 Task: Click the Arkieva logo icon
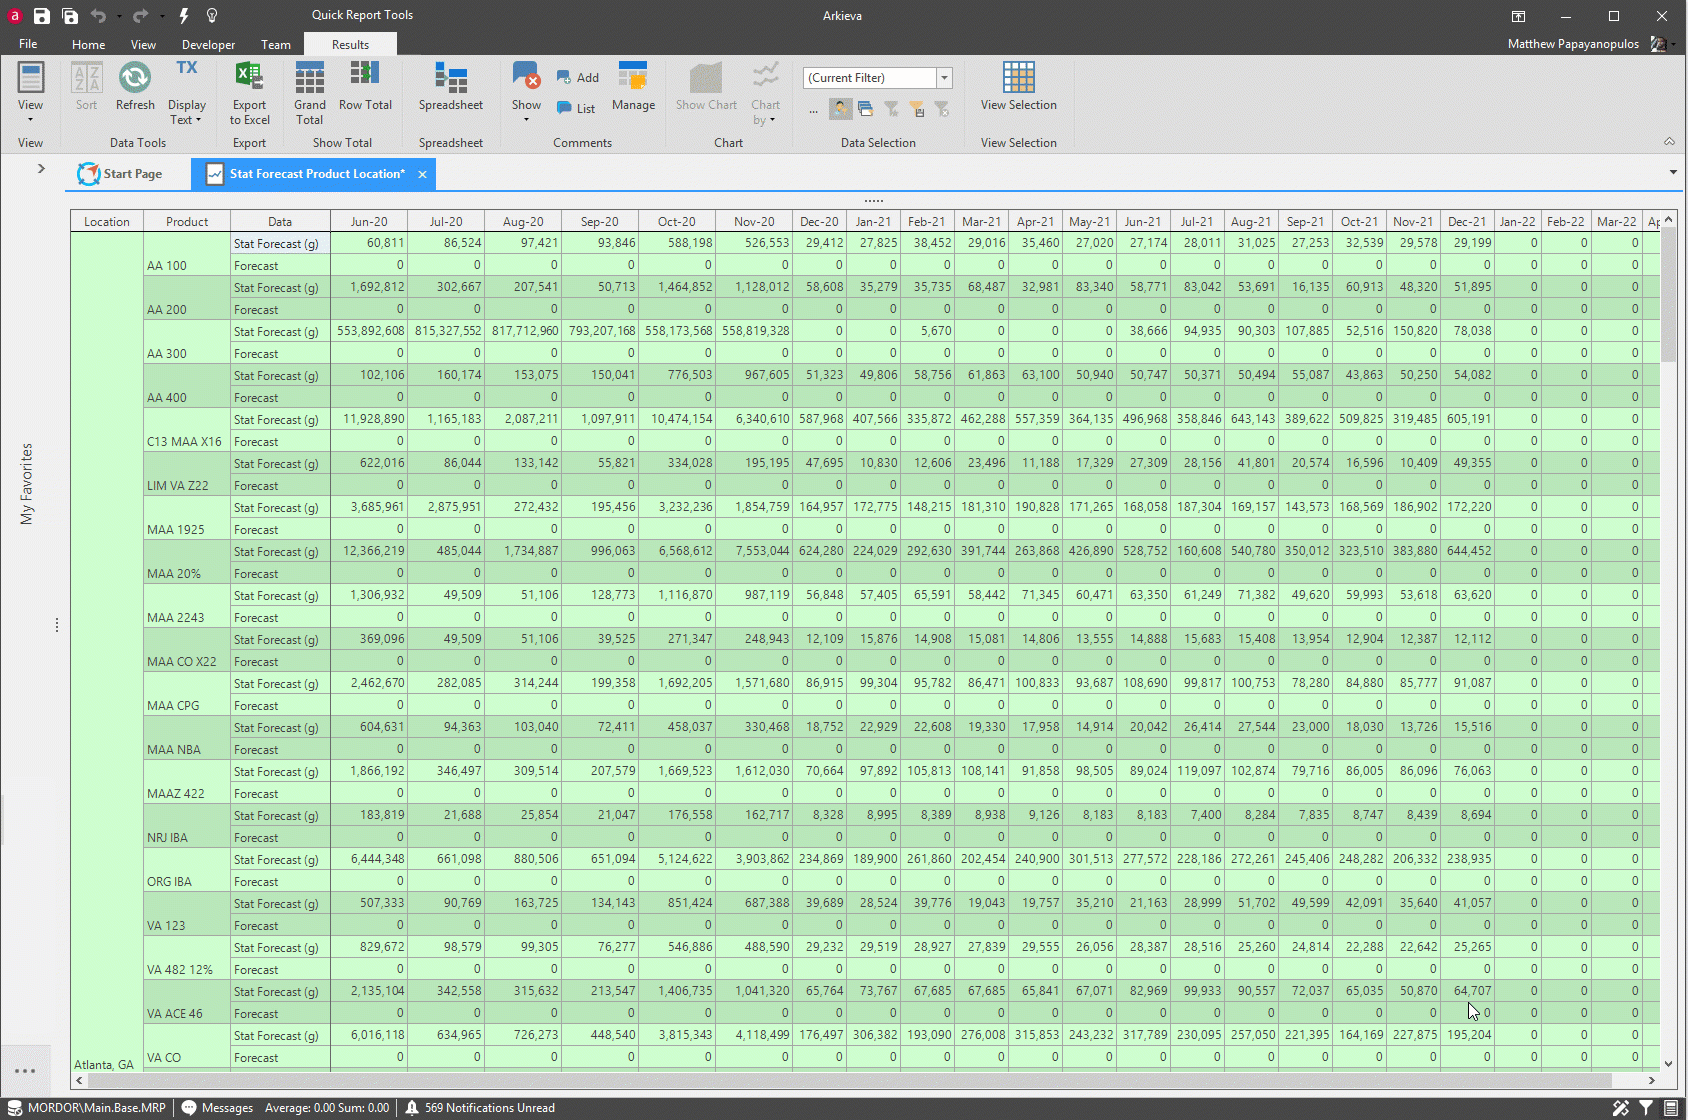(15, 16)
